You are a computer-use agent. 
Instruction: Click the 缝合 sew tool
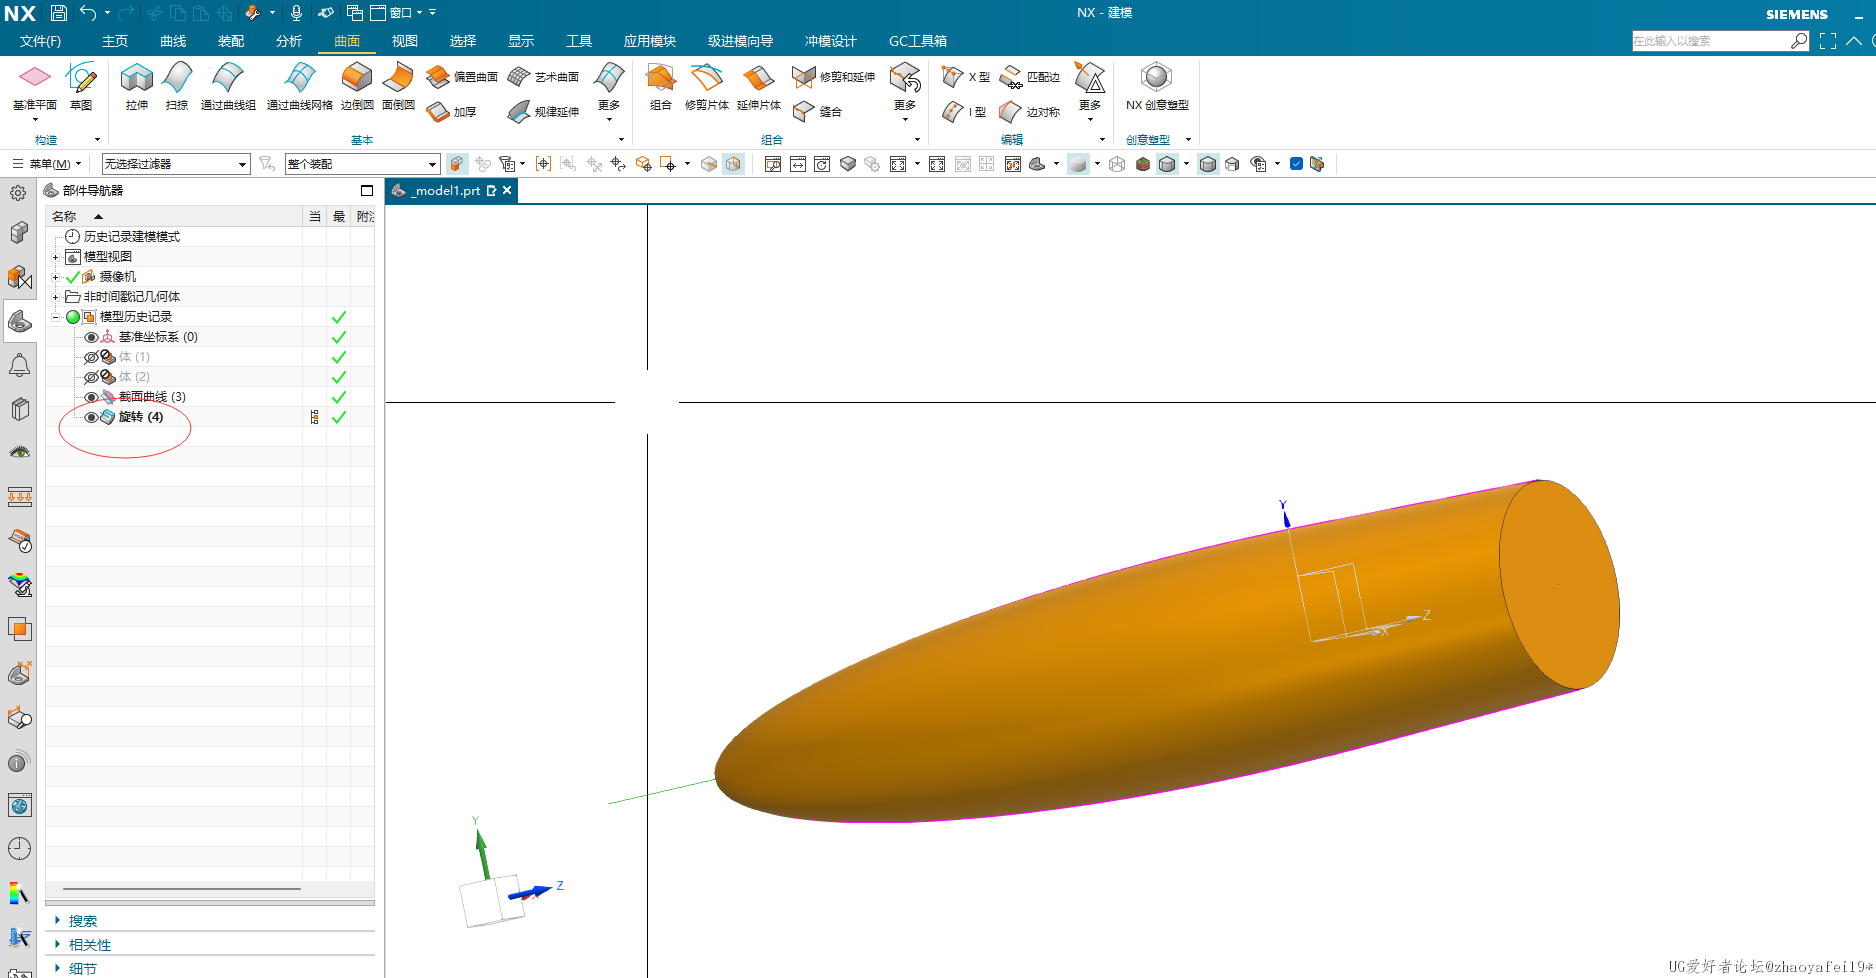click(x=817, y=112)
